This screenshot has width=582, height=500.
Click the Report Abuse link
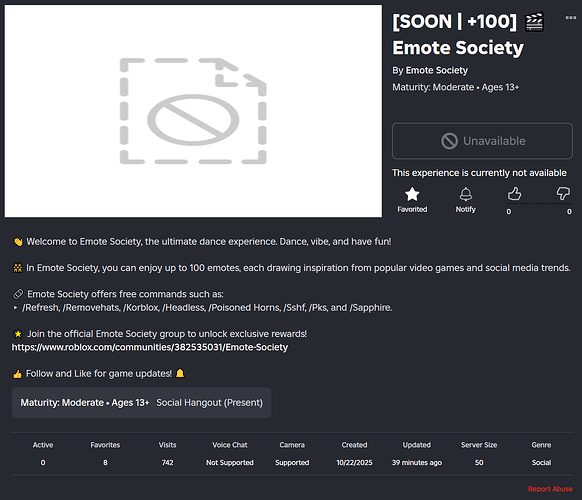[550, 489]
